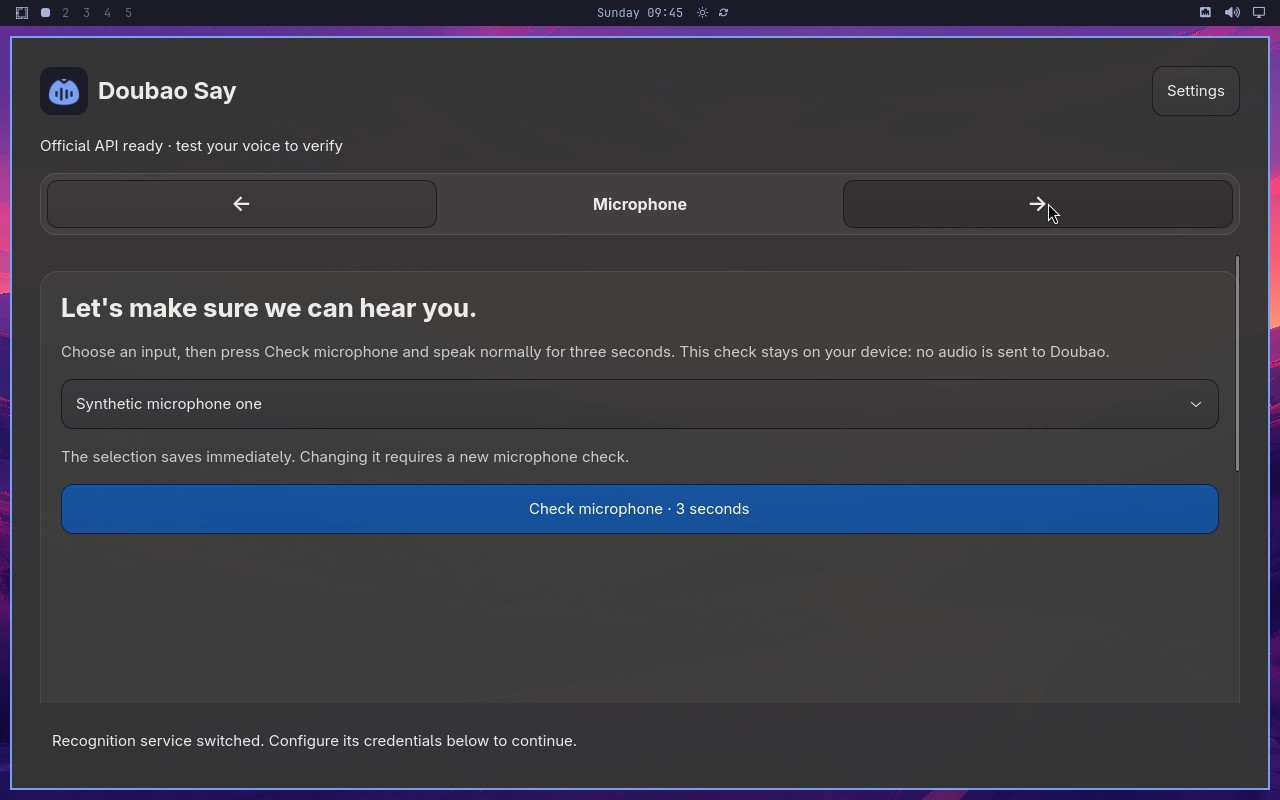
Task: Click the Doubao Say app logo
Action: coord(64,91)
